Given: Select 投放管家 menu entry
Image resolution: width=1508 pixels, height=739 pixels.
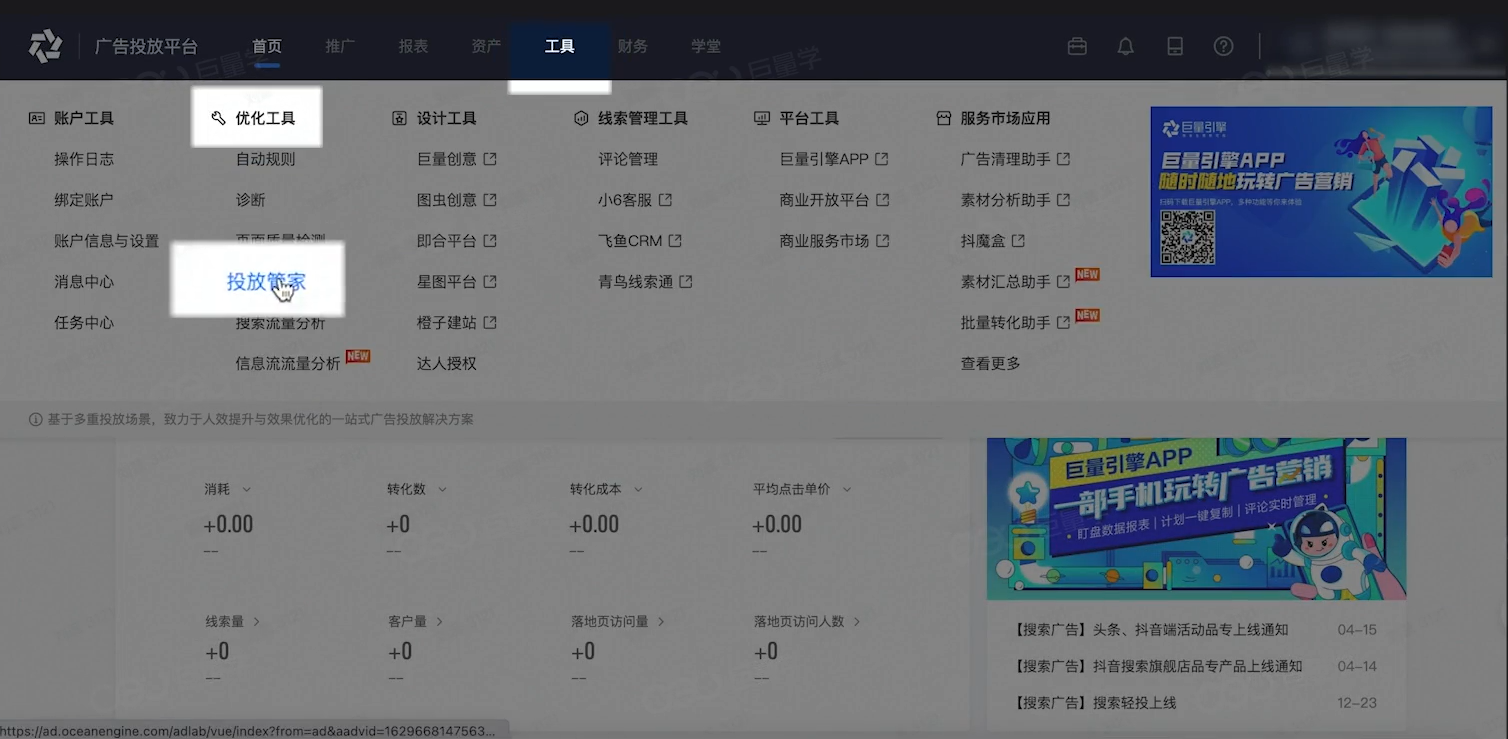Looking at the screenshot, I should pos(266,282).
